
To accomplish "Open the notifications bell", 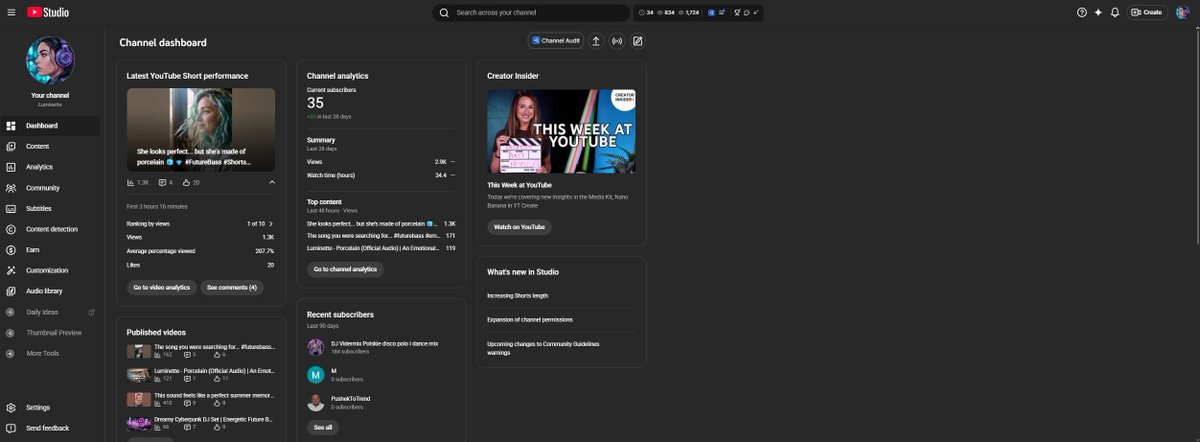I will (x=1115, y=12).
